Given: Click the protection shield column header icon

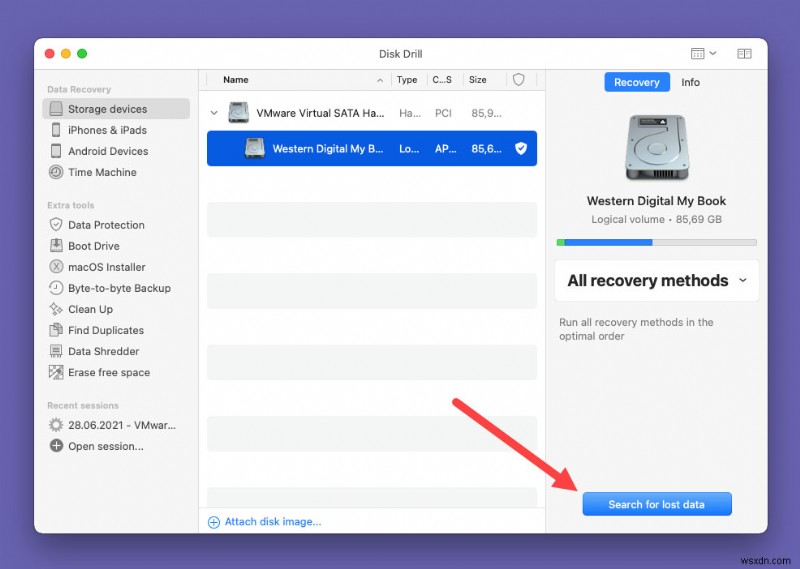Looking at the screenshot, I should pyautogui.click(x=518, y=80).
